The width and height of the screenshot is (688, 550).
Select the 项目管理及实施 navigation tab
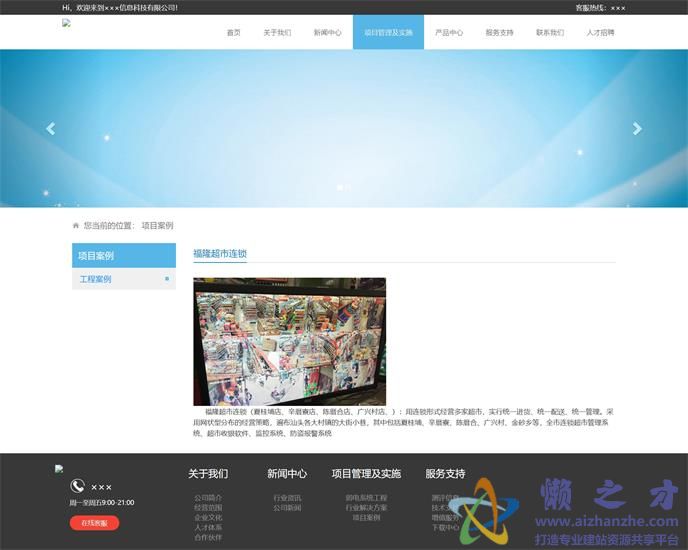tap(388, 33)
